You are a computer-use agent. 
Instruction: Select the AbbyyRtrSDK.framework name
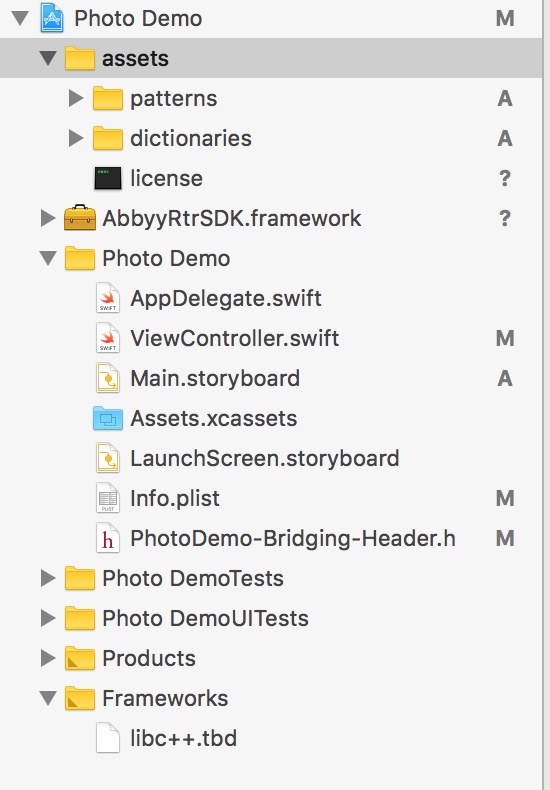coord(232,219)
